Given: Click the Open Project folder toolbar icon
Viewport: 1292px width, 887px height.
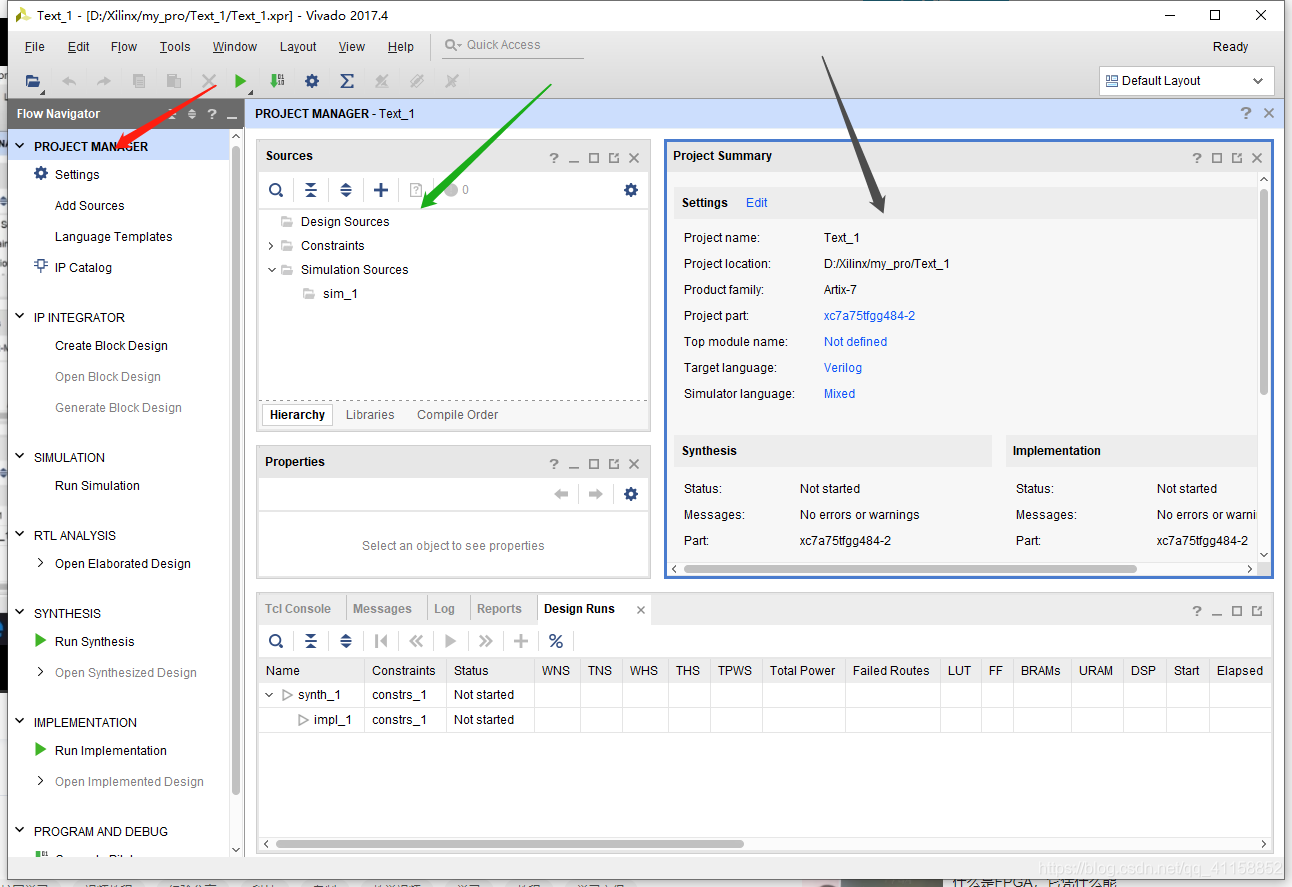Looking at the screenshot, I should 33,81.
